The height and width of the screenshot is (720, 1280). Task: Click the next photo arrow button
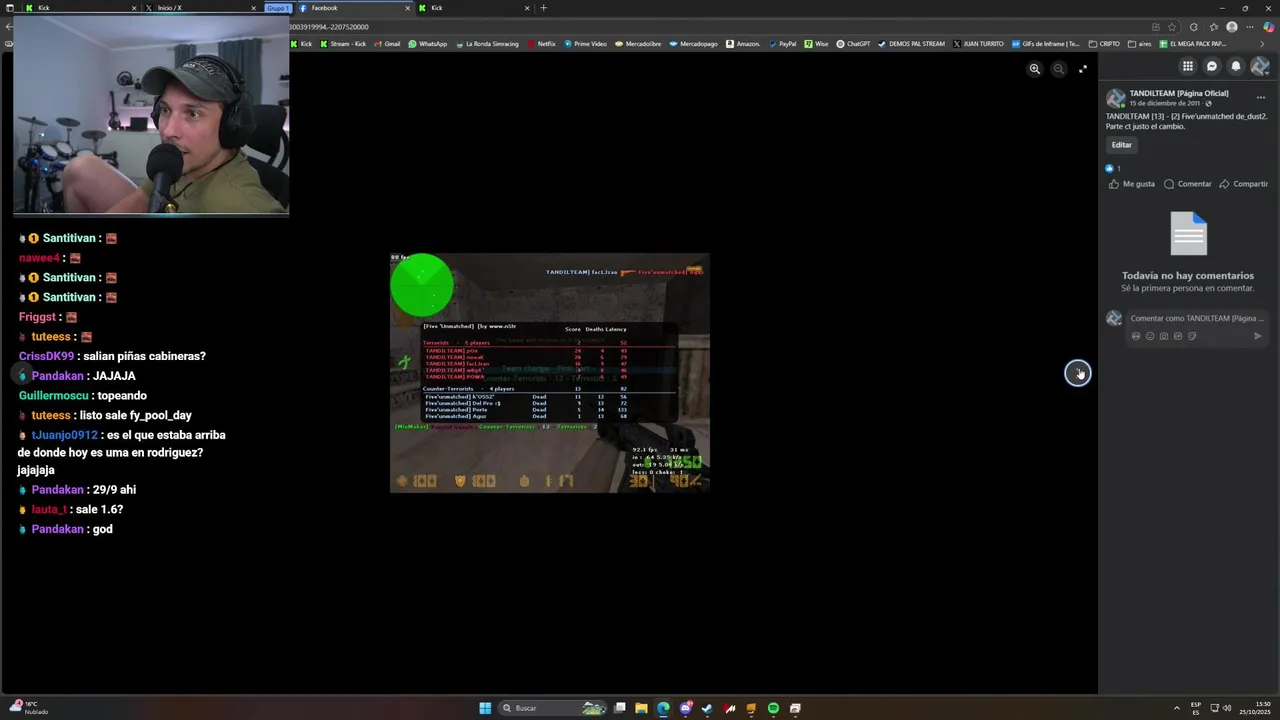tap(1078, 373)
